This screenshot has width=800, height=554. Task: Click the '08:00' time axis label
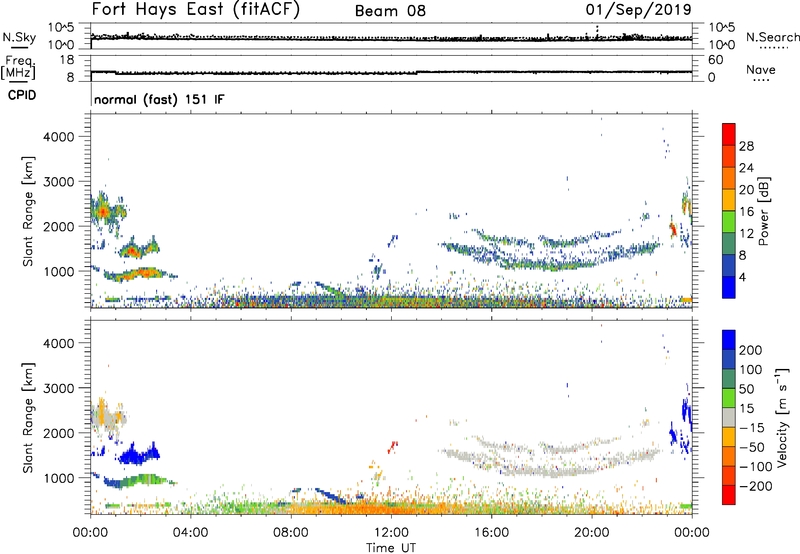point(291,533)
